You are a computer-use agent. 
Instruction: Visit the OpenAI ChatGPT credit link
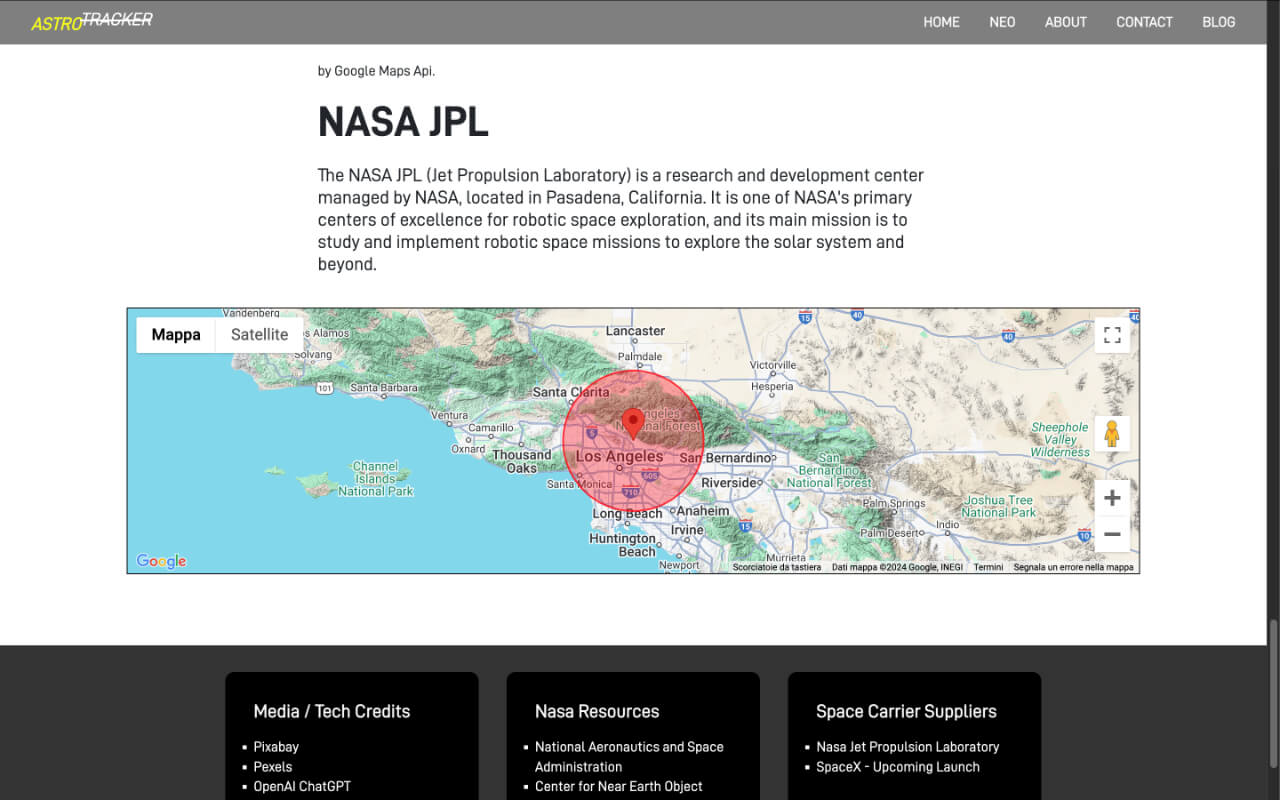coord(302,786)
